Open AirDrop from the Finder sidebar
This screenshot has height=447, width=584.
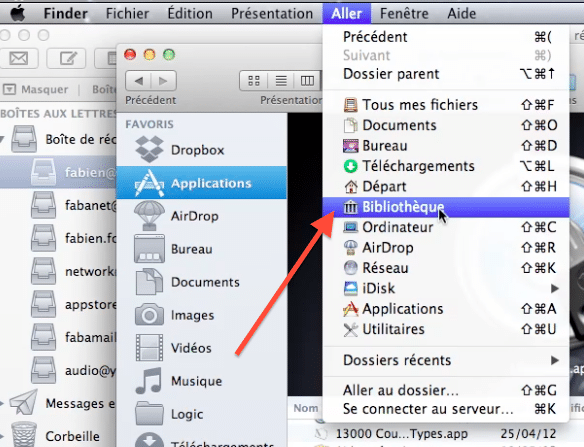(201, 216)
